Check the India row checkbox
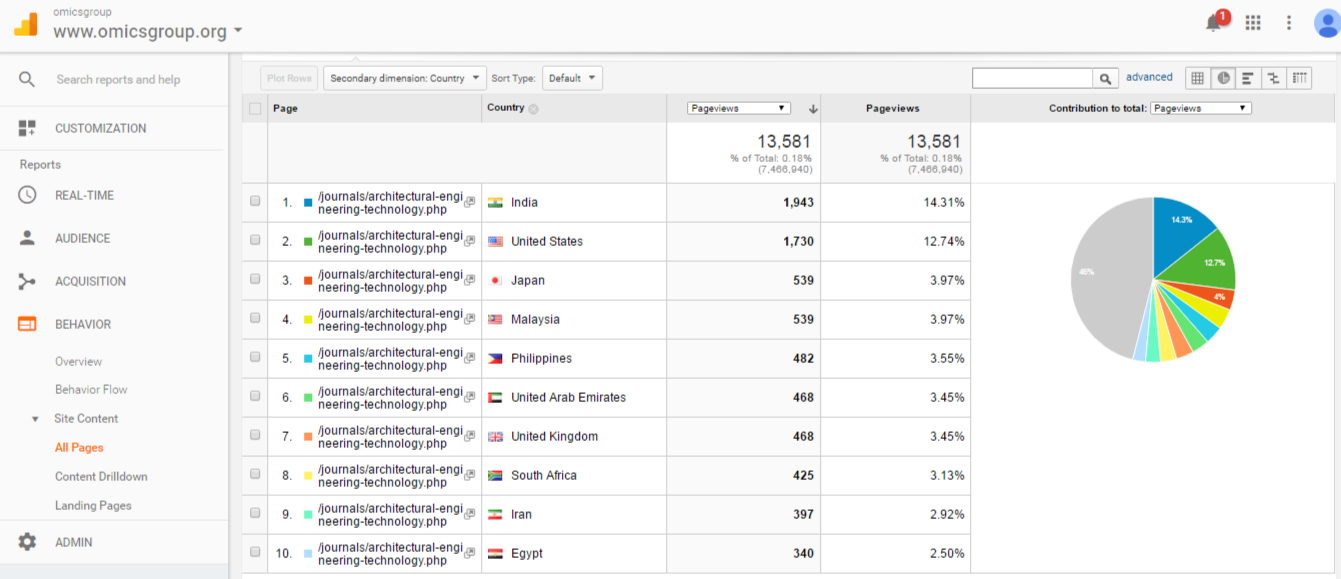The height and width of the screenshot is (579, 1341). coord(255,201)
